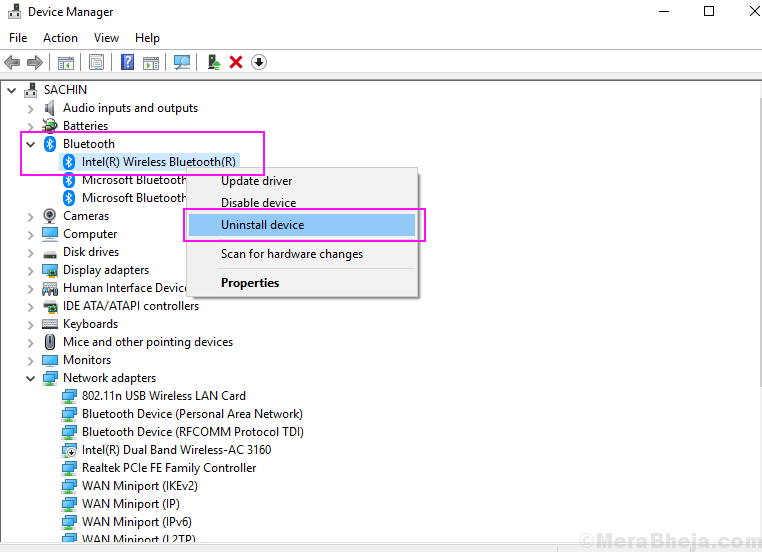Click Scan for hardware changes monitor icon

coord(182,62)
